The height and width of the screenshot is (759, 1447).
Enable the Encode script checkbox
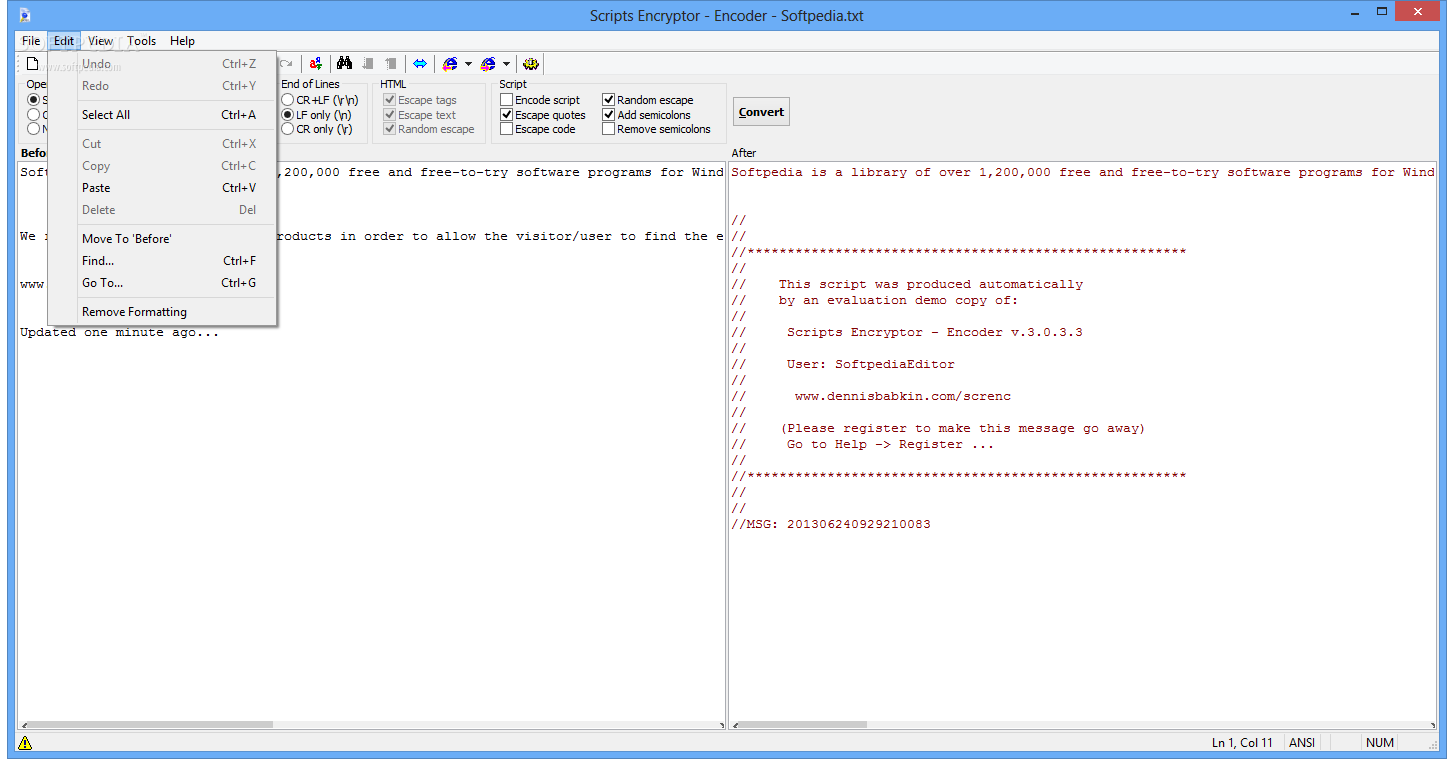coord(507,100)
